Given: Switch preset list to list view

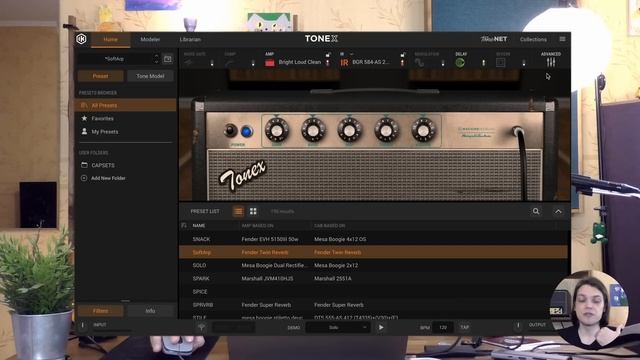Looking at the screenshot, I should click(238, 211).
